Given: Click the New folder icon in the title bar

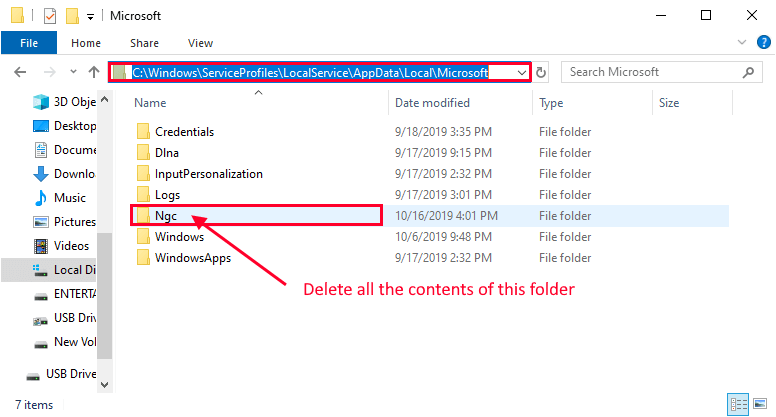Looking at the screenshot, I should coord(71,16).
